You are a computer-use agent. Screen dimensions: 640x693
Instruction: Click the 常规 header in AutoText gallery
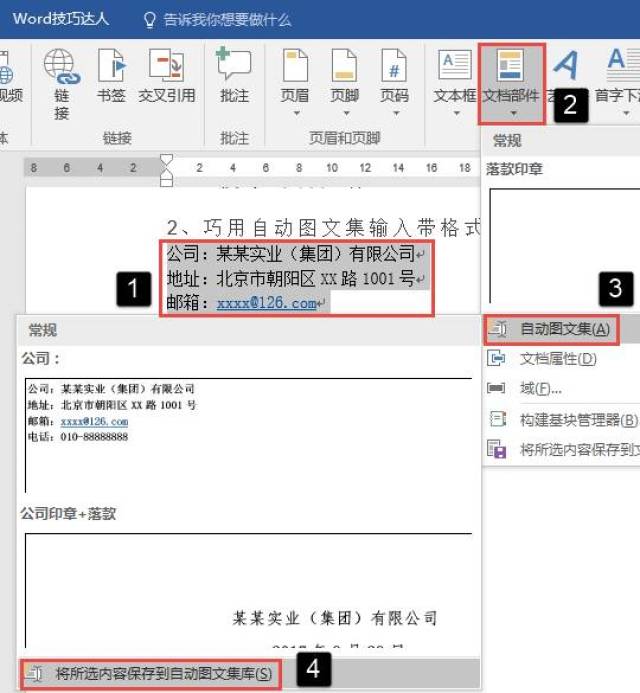(42, 331)
